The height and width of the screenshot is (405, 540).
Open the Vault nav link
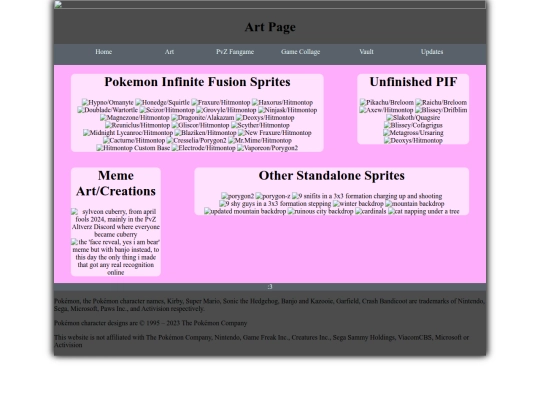point(366,52)
